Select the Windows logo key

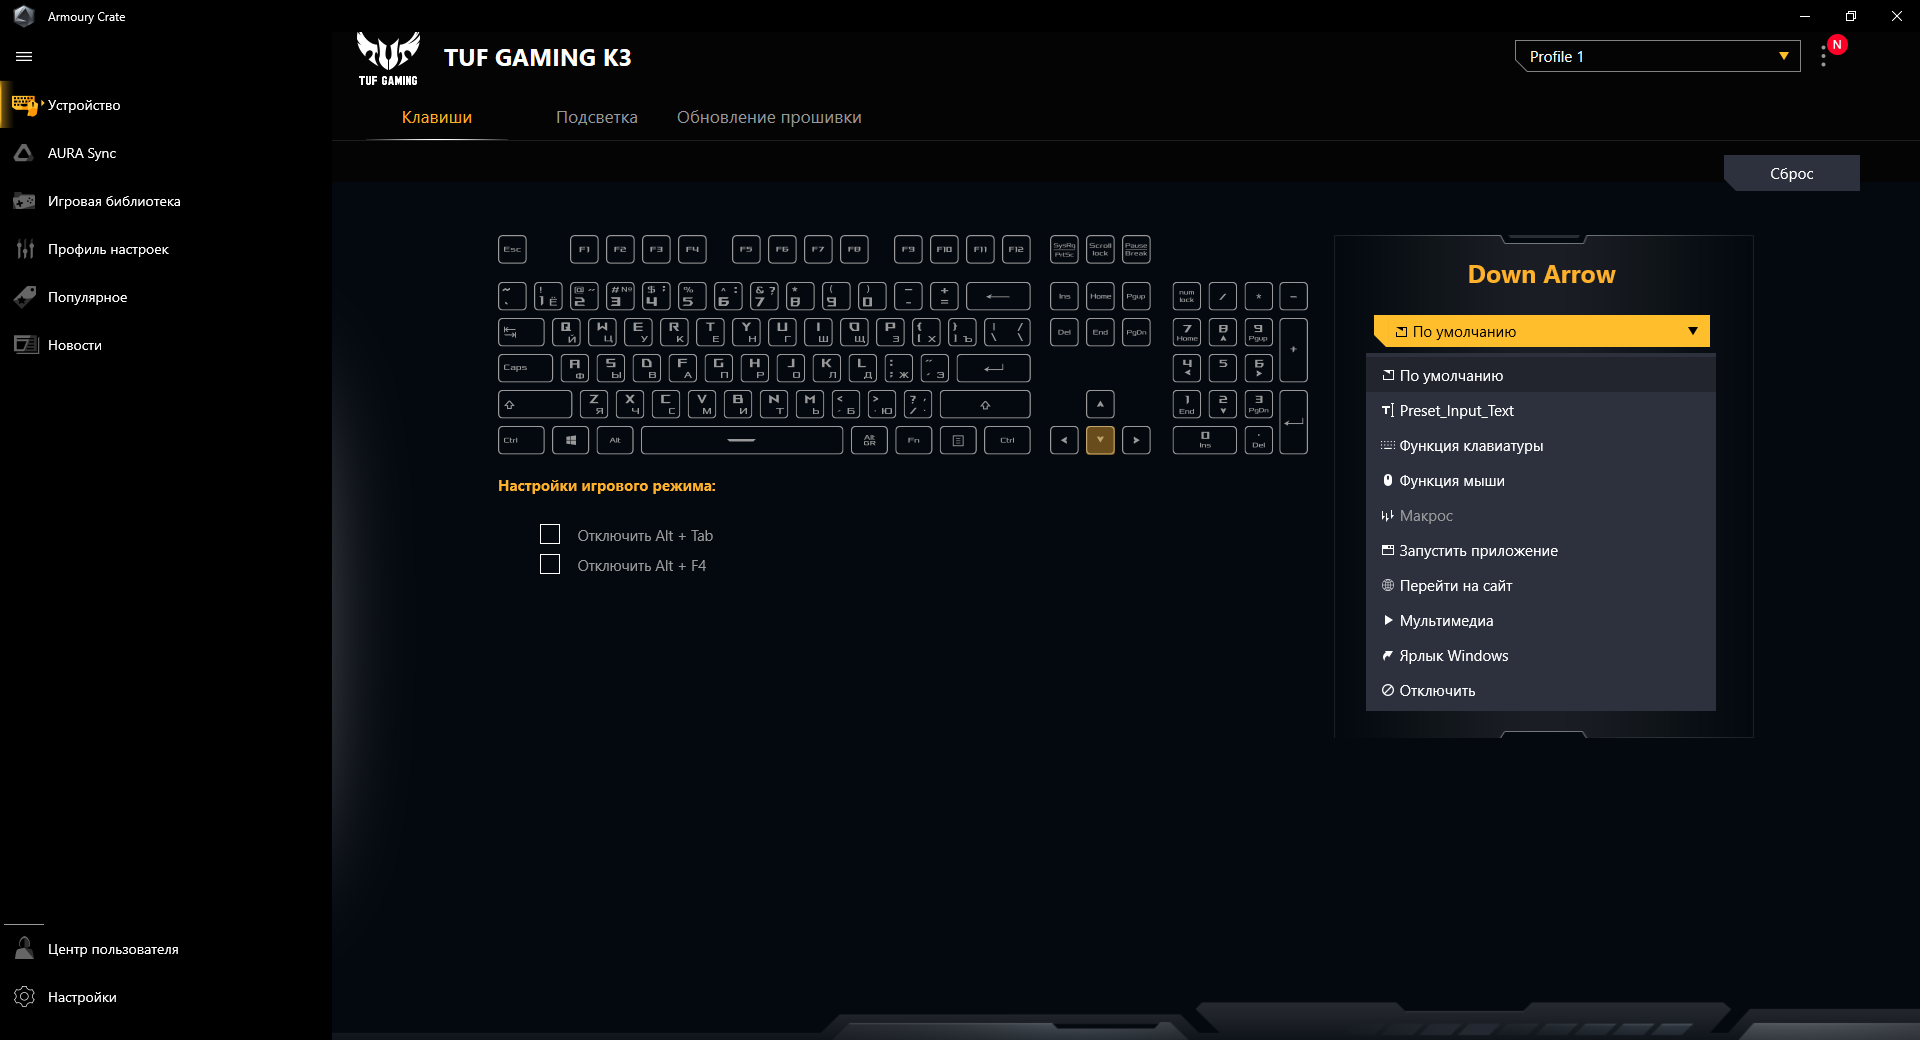[570, 440]
